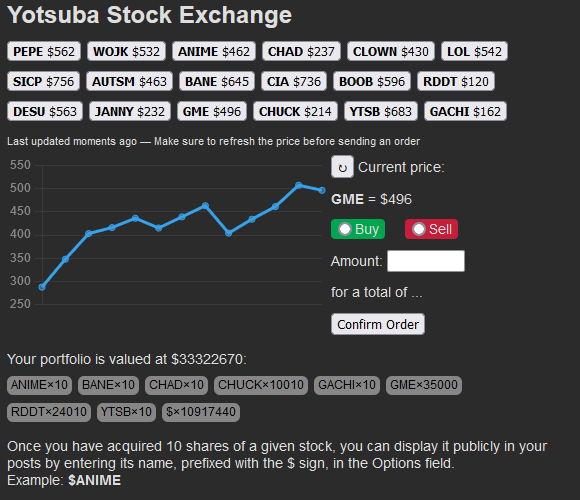This screenshot has height=500, width=580.
Task: Select the SICP $756 ticker
Action: pyautogui.click(x=43, y=81)
